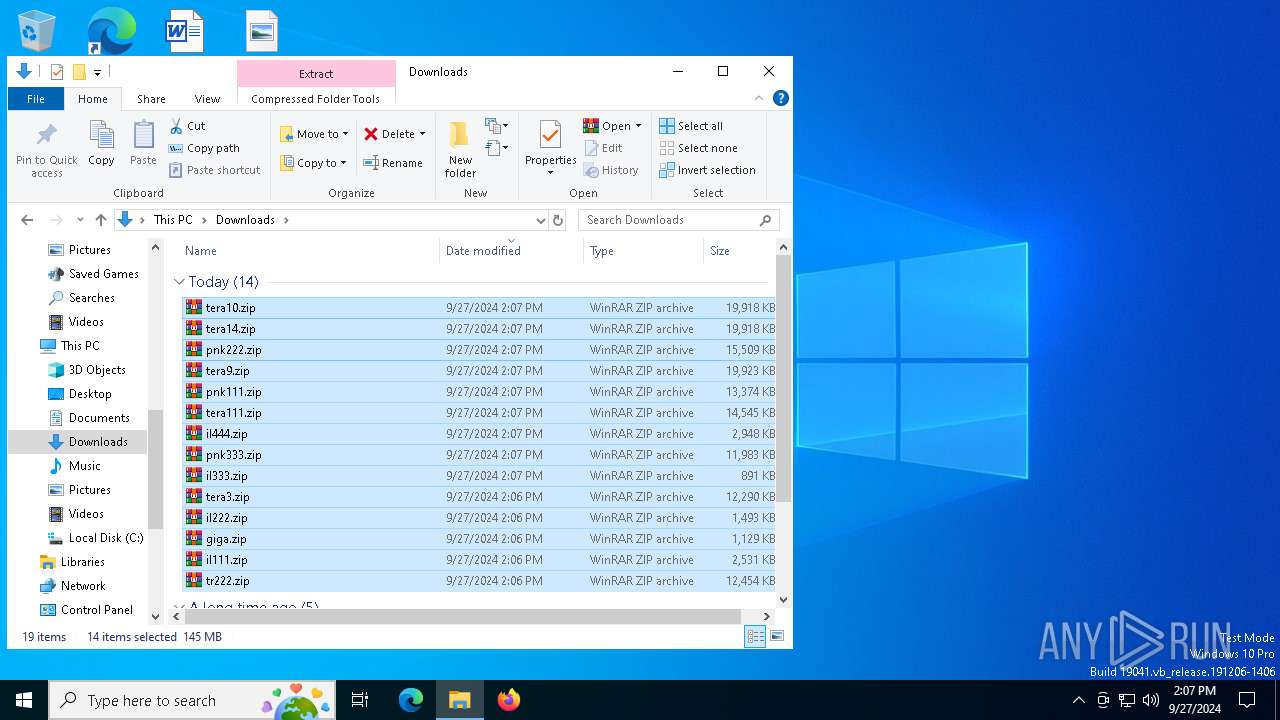This screenshot has height=720, width=1280.
Task: Switch to the View tab
Action: coord(207,99)
